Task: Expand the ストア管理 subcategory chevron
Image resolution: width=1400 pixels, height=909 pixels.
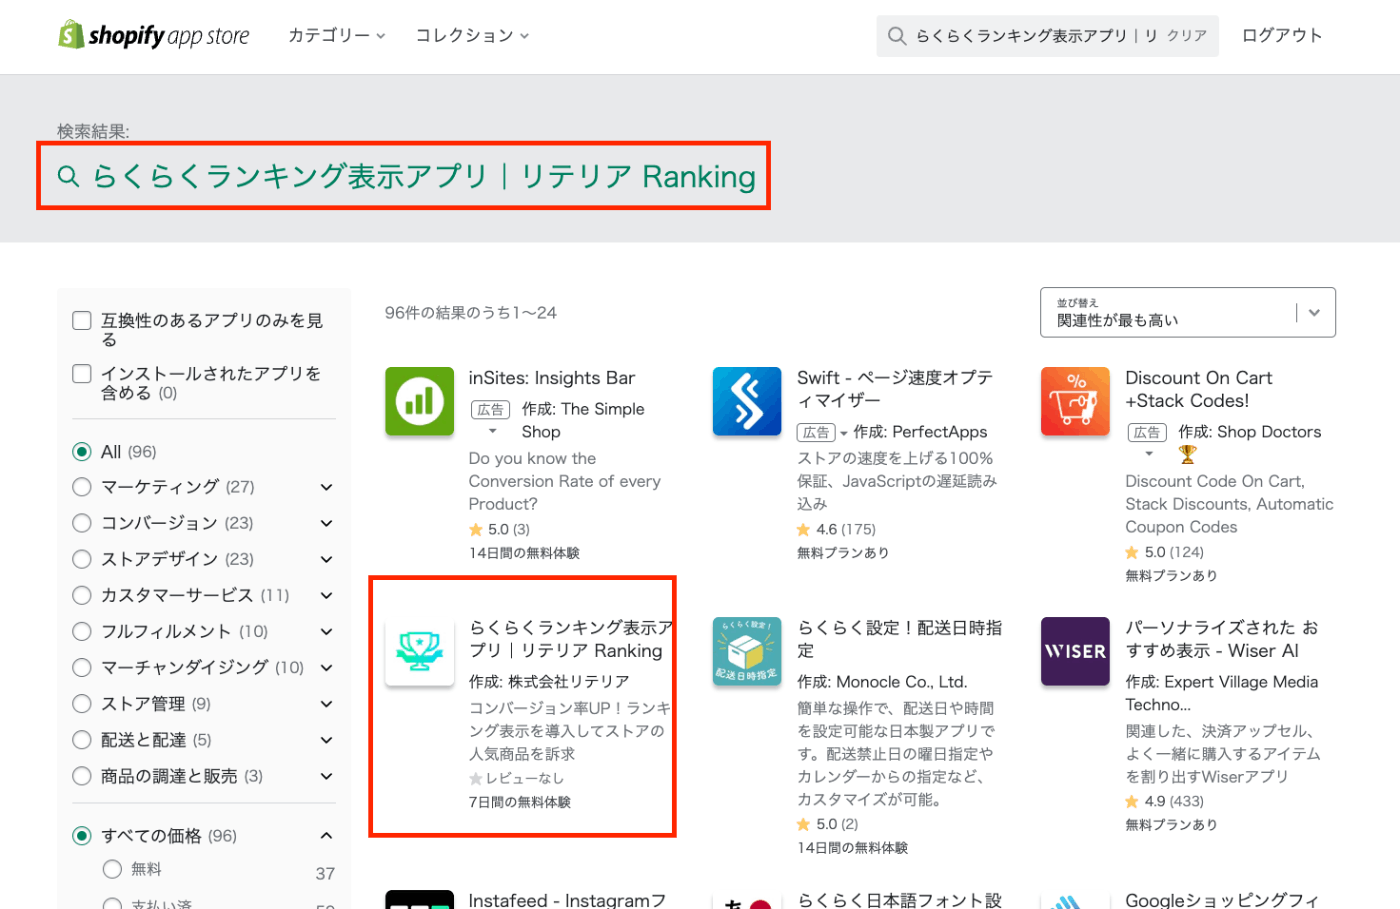Action: point(326,704)
